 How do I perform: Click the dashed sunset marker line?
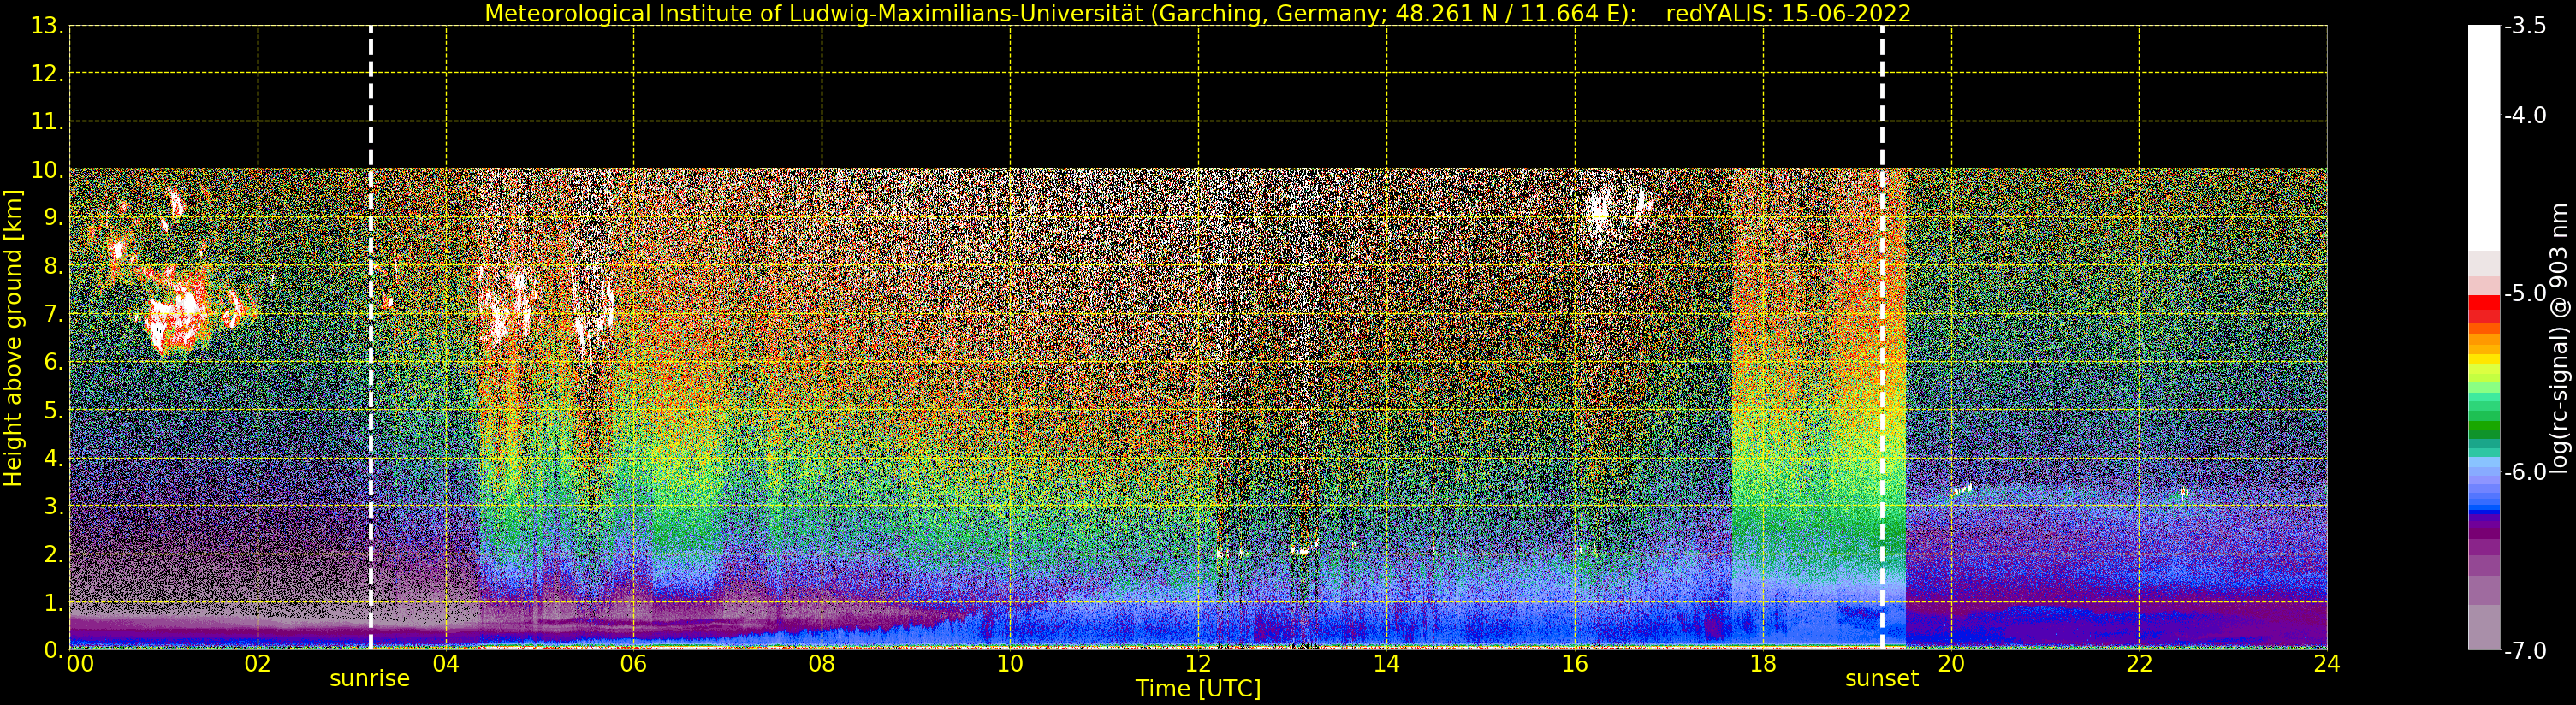pyautogui.click(x=1882, y=337)
